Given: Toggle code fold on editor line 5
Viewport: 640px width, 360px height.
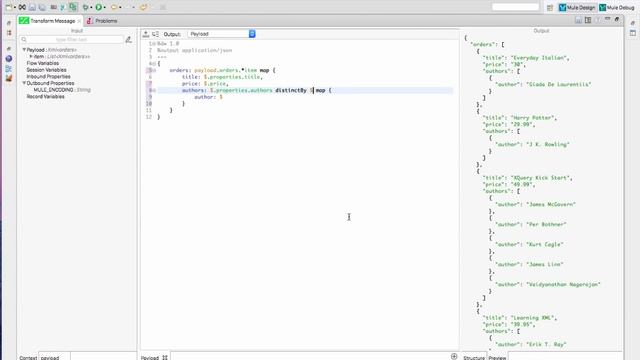Looking at the screenshot, I should click(154, 70).
